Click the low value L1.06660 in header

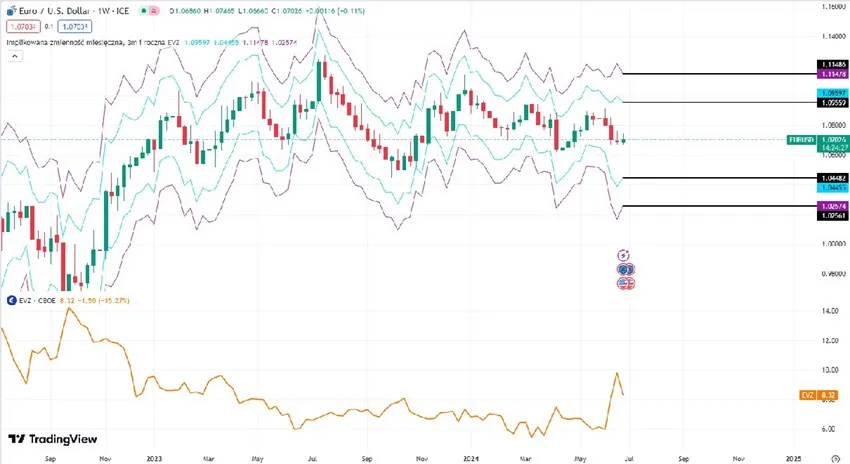(x=254, y=11)
